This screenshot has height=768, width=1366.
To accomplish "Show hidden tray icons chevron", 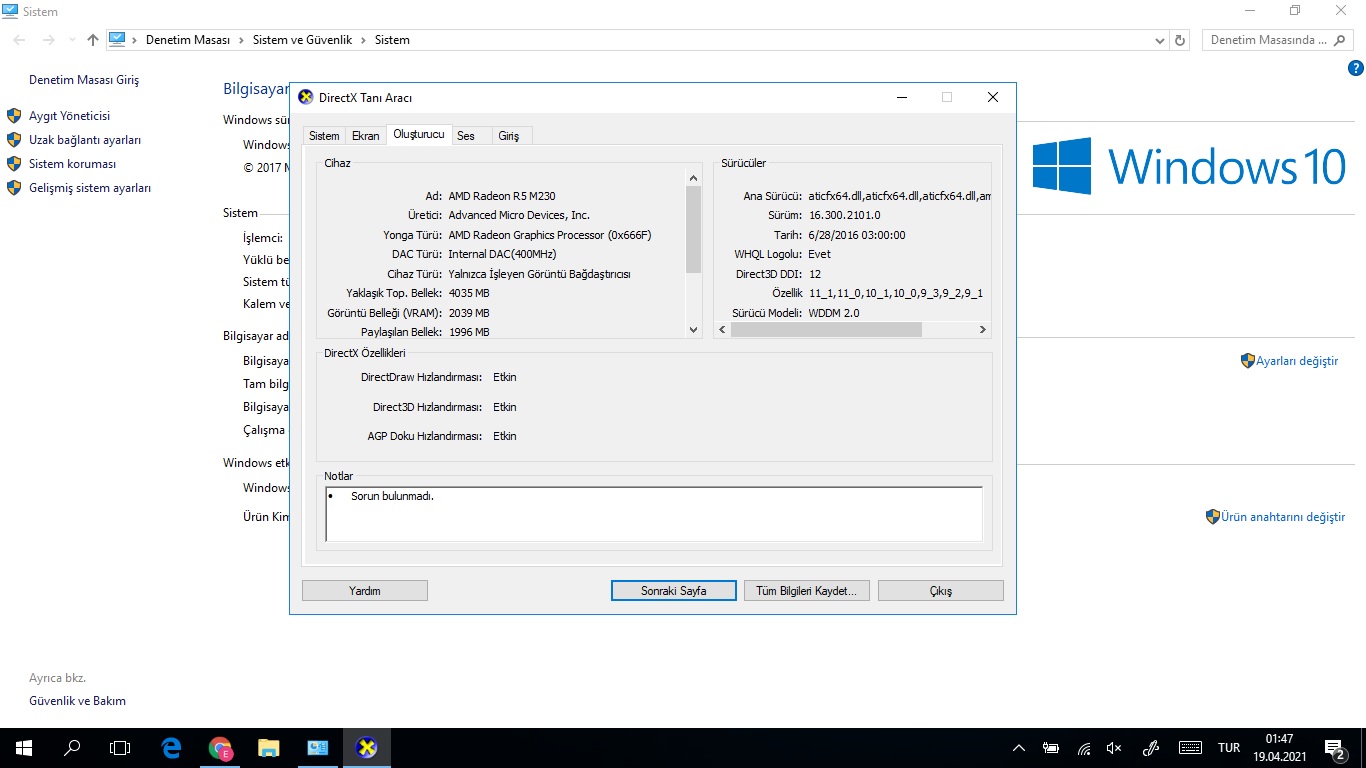I will pyautogui.click(x=1019, y=748).
